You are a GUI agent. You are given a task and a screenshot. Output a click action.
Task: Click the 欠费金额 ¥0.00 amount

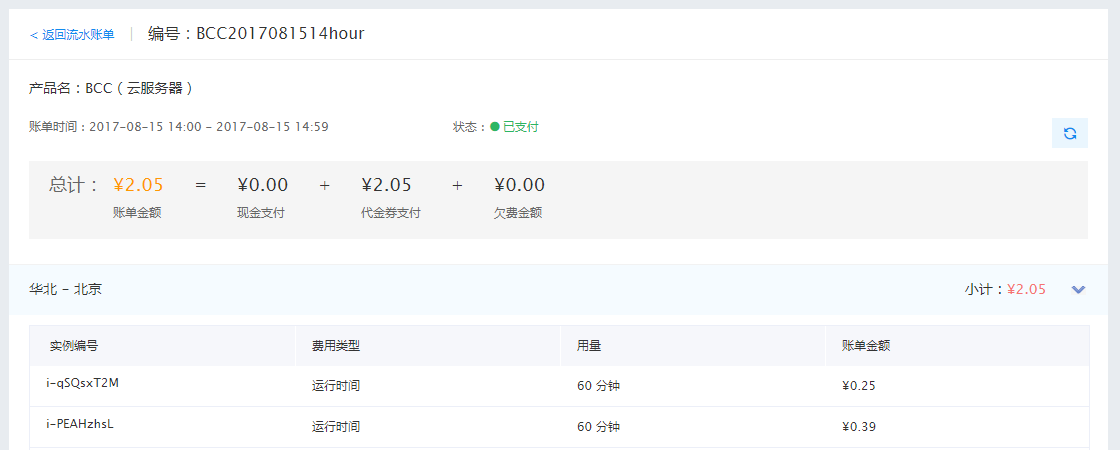coord(519,185)
